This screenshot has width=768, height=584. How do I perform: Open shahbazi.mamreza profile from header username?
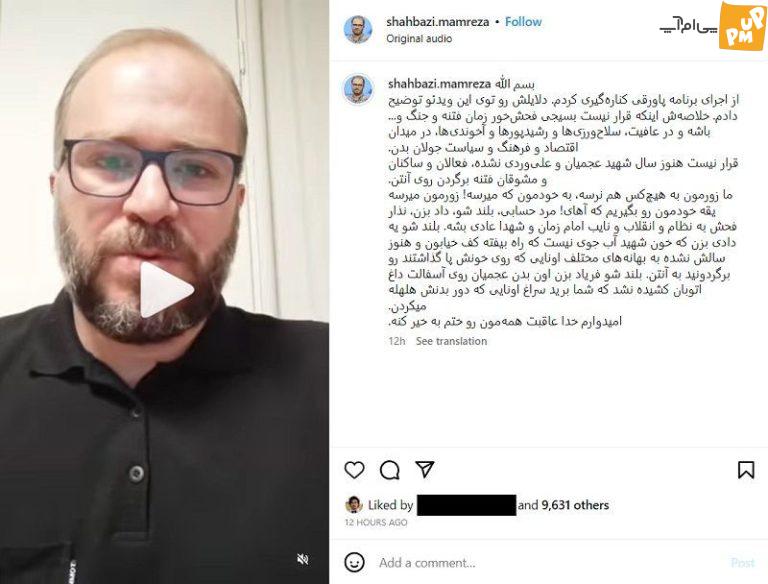click(437, 22)
